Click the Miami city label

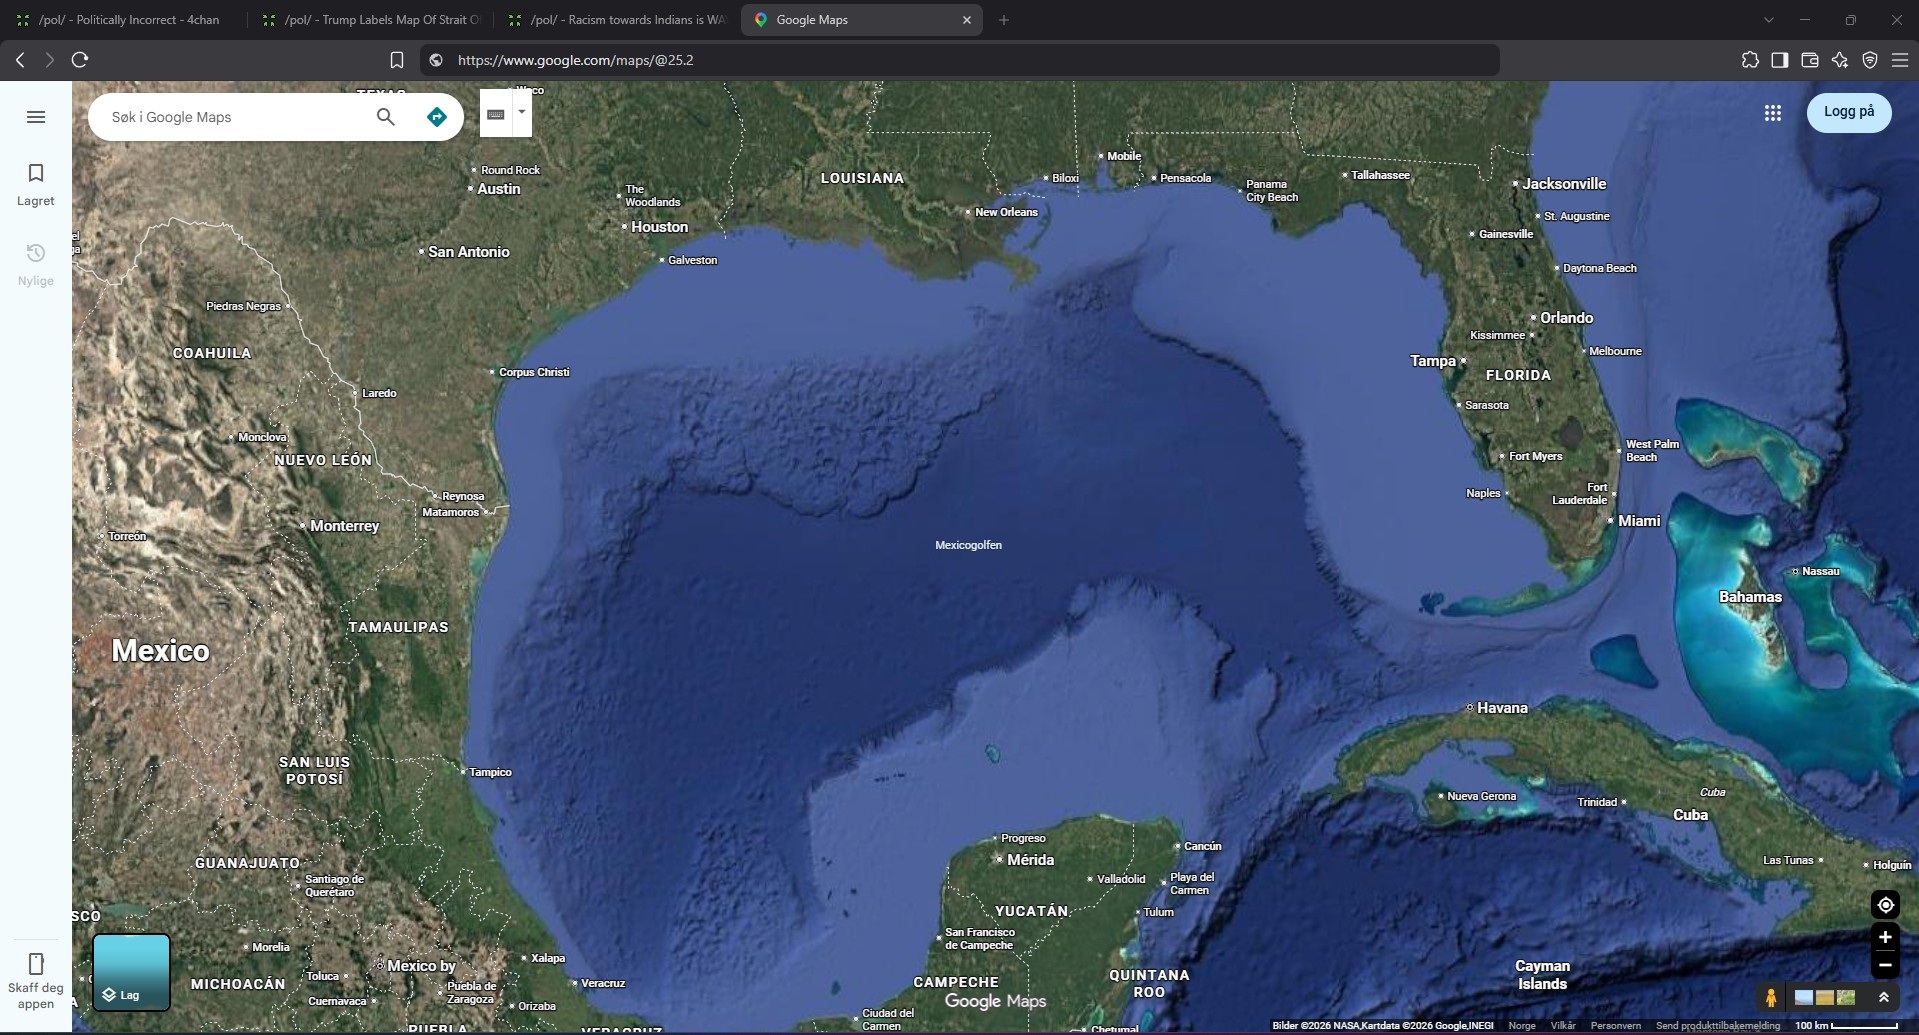pos(1639,521)
